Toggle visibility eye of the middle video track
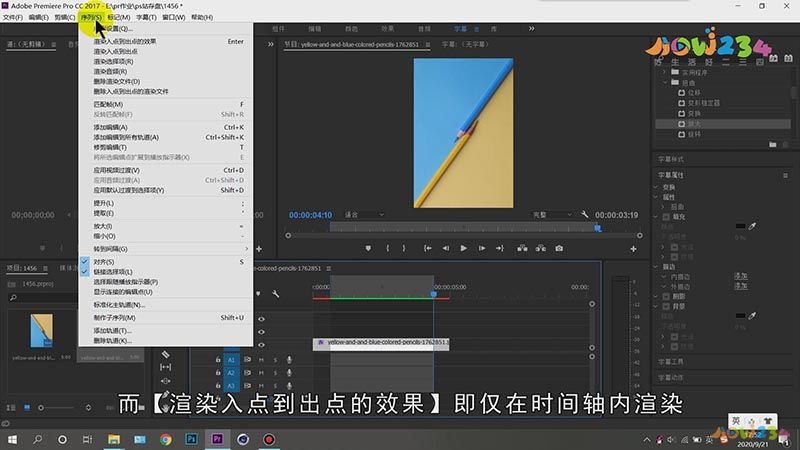This screenshot has width=800, height=450. pos(261,332)
